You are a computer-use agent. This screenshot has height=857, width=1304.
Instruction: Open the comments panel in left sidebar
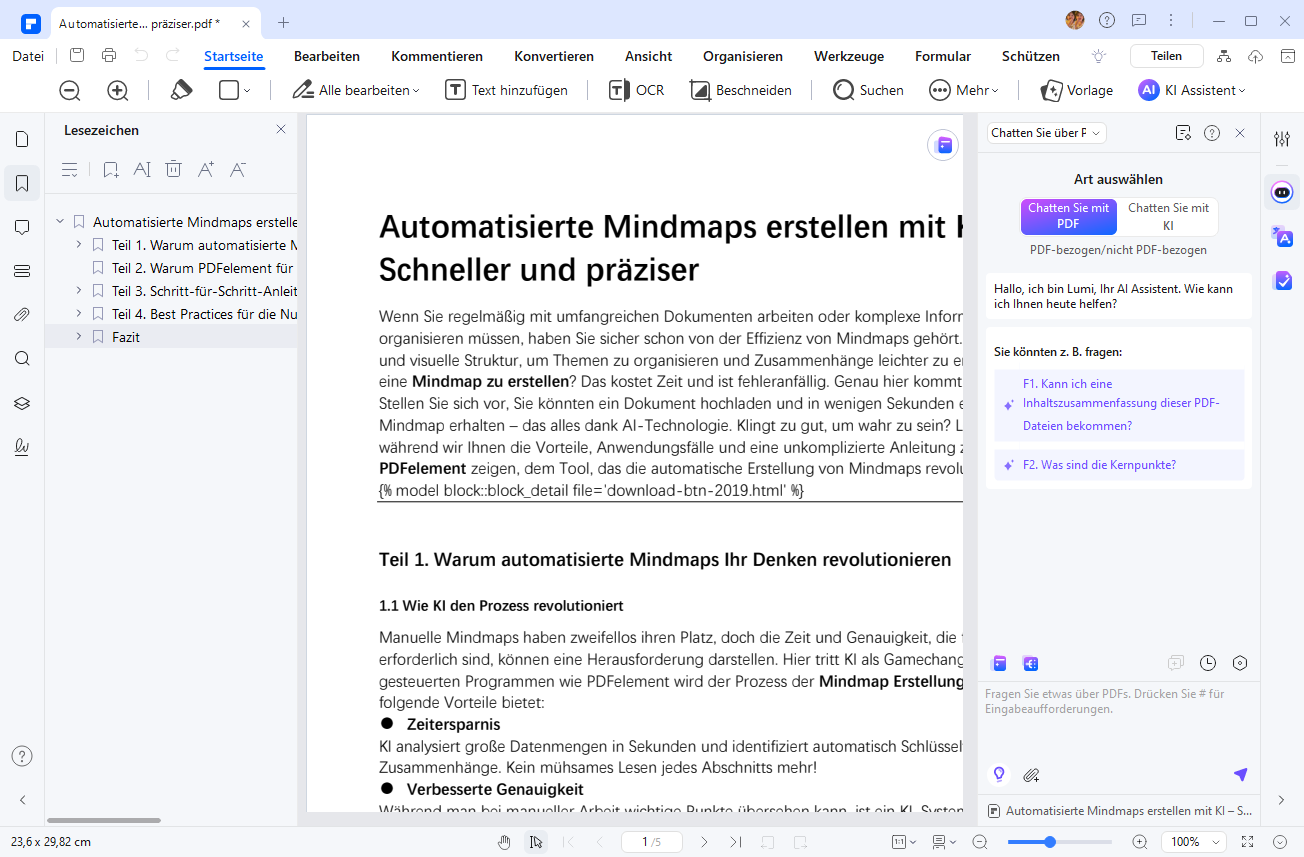tap(22, 228)
